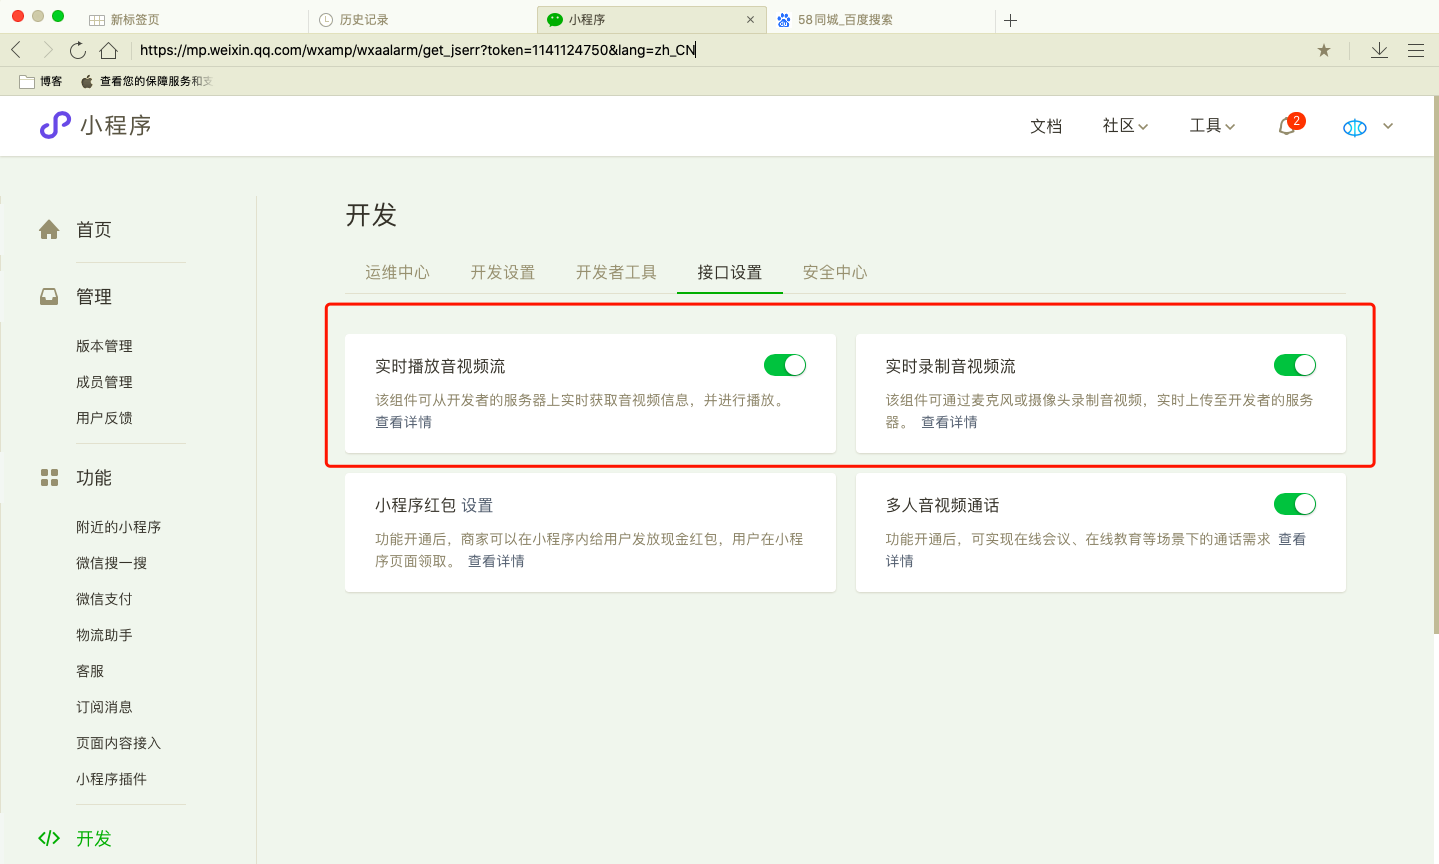1439x864 pixels.
Task: Click the 开发 code icon in sidebar
Action: [x=49, y=838]
